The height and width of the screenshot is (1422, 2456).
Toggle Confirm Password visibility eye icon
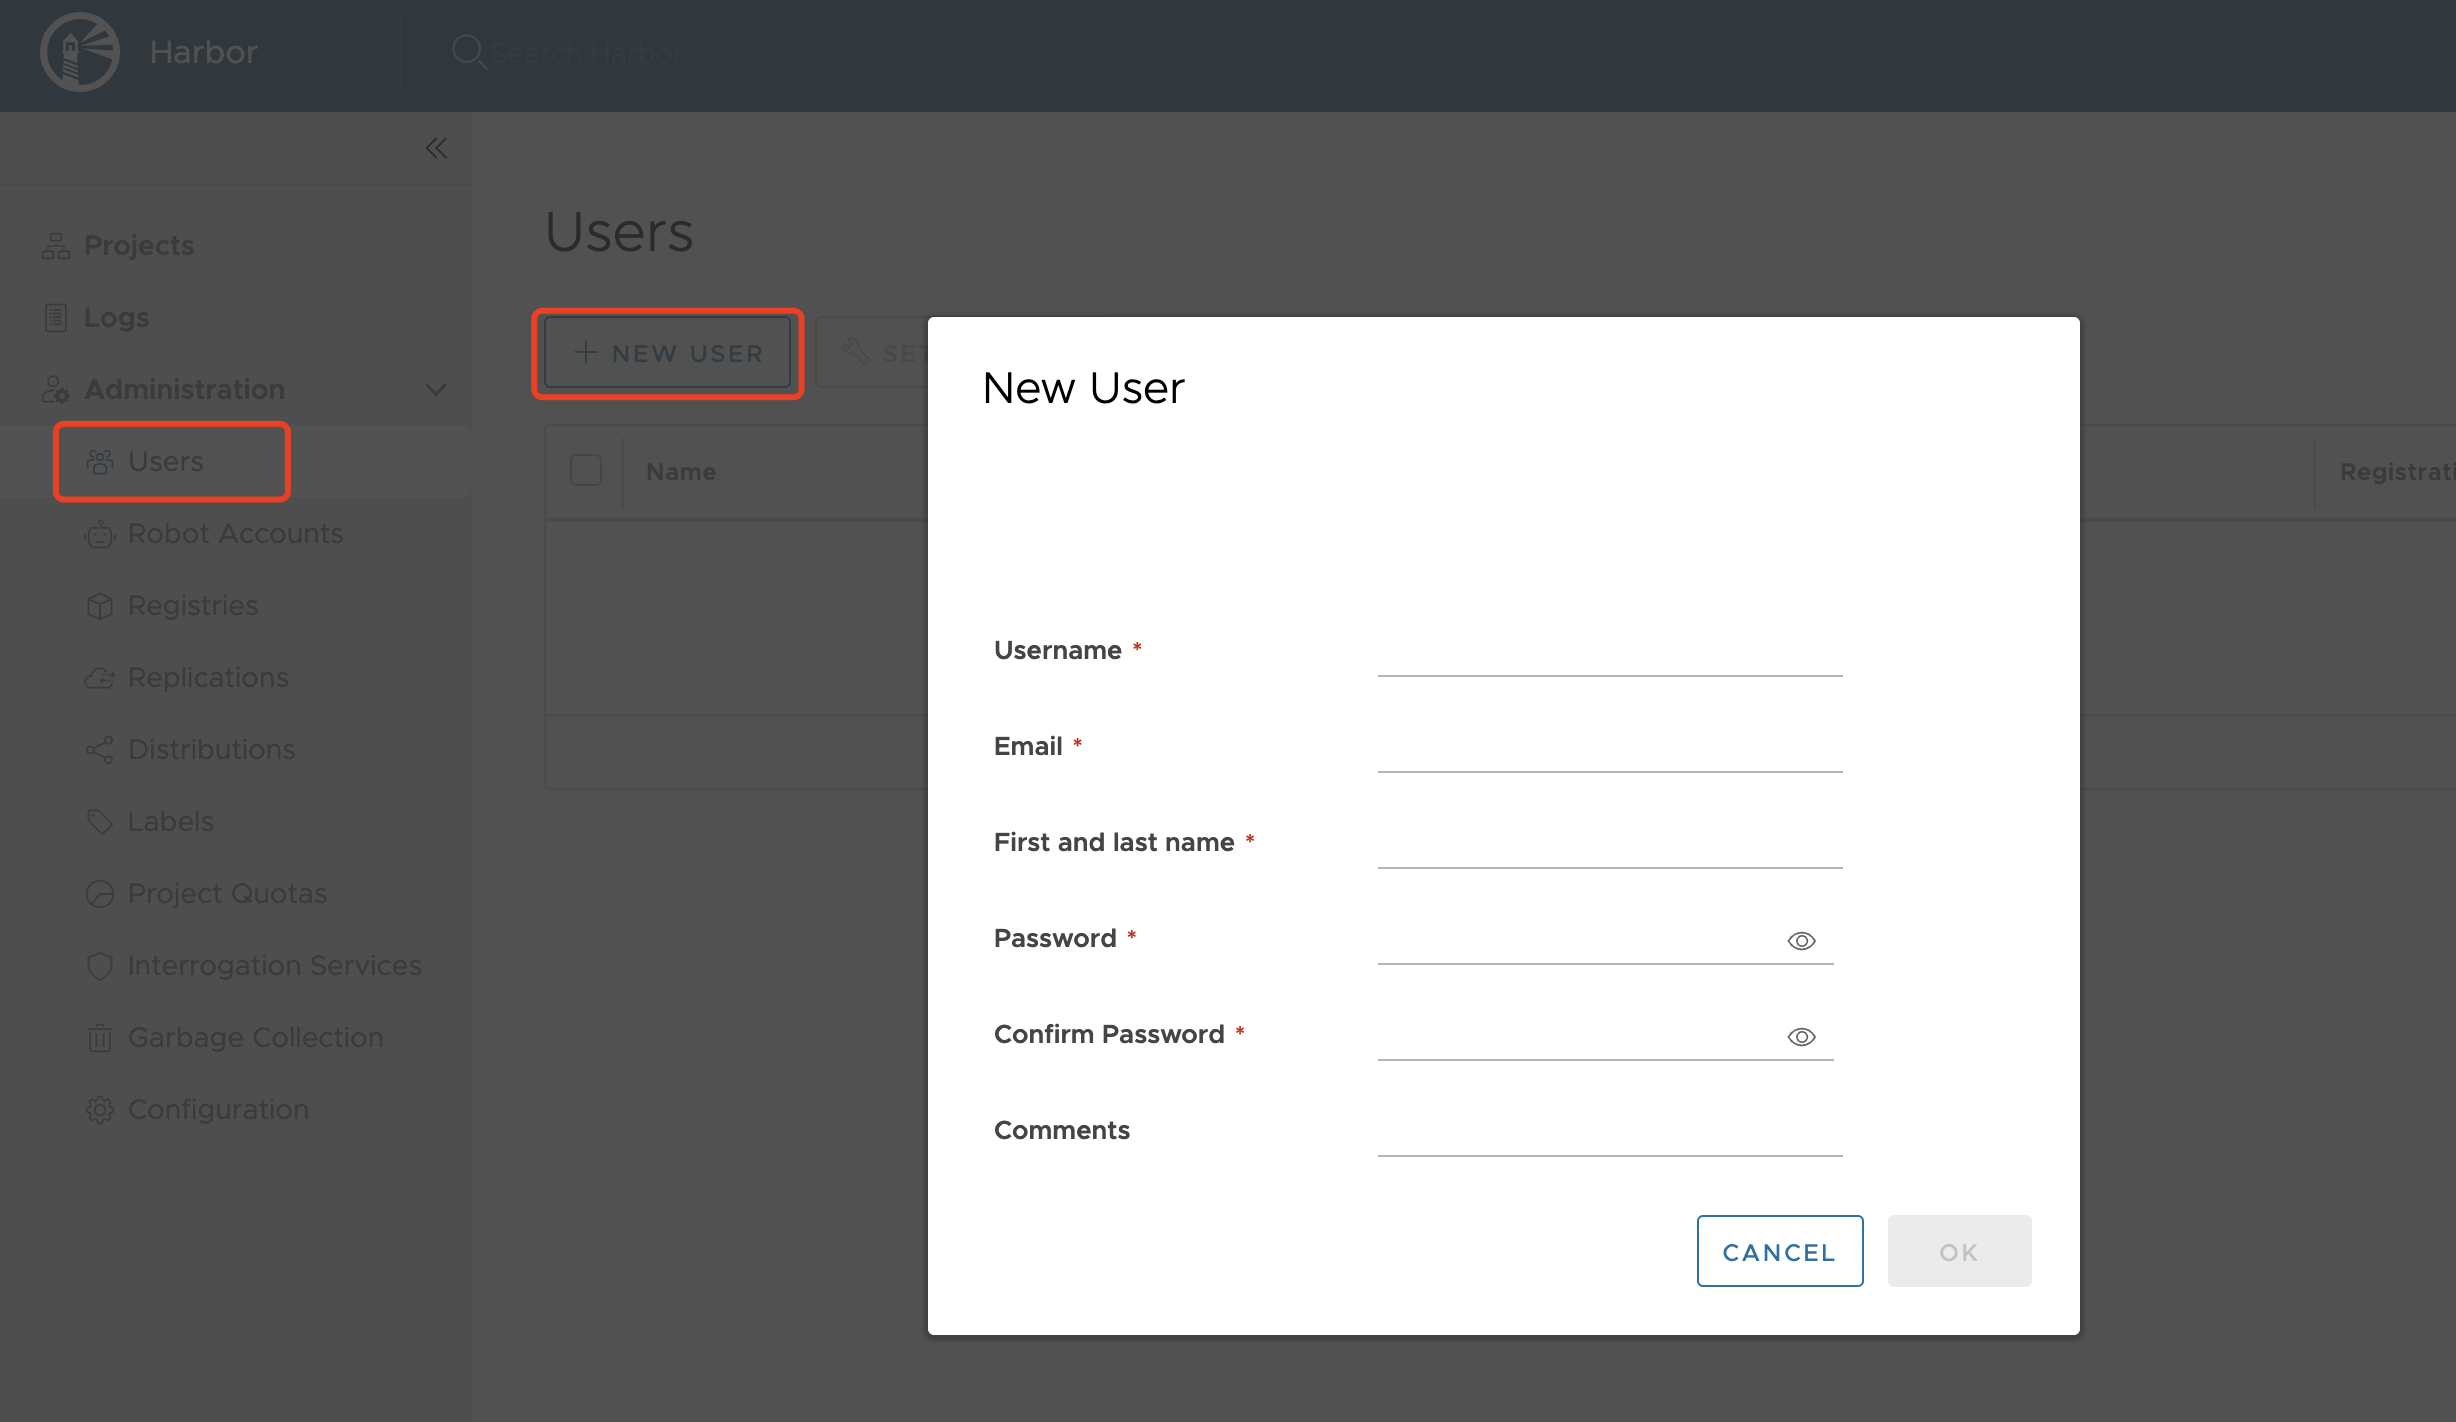pyautogui.click(x=1801, y=1037)
